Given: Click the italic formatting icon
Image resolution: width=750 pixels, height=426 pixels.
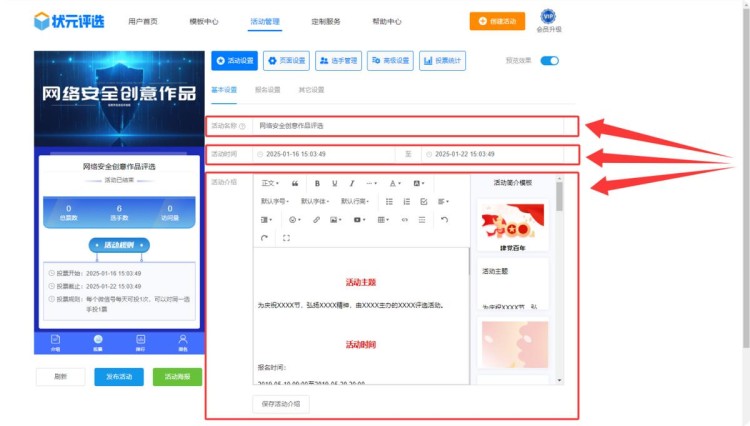Looking at the screenshot, I should [352, 184].
